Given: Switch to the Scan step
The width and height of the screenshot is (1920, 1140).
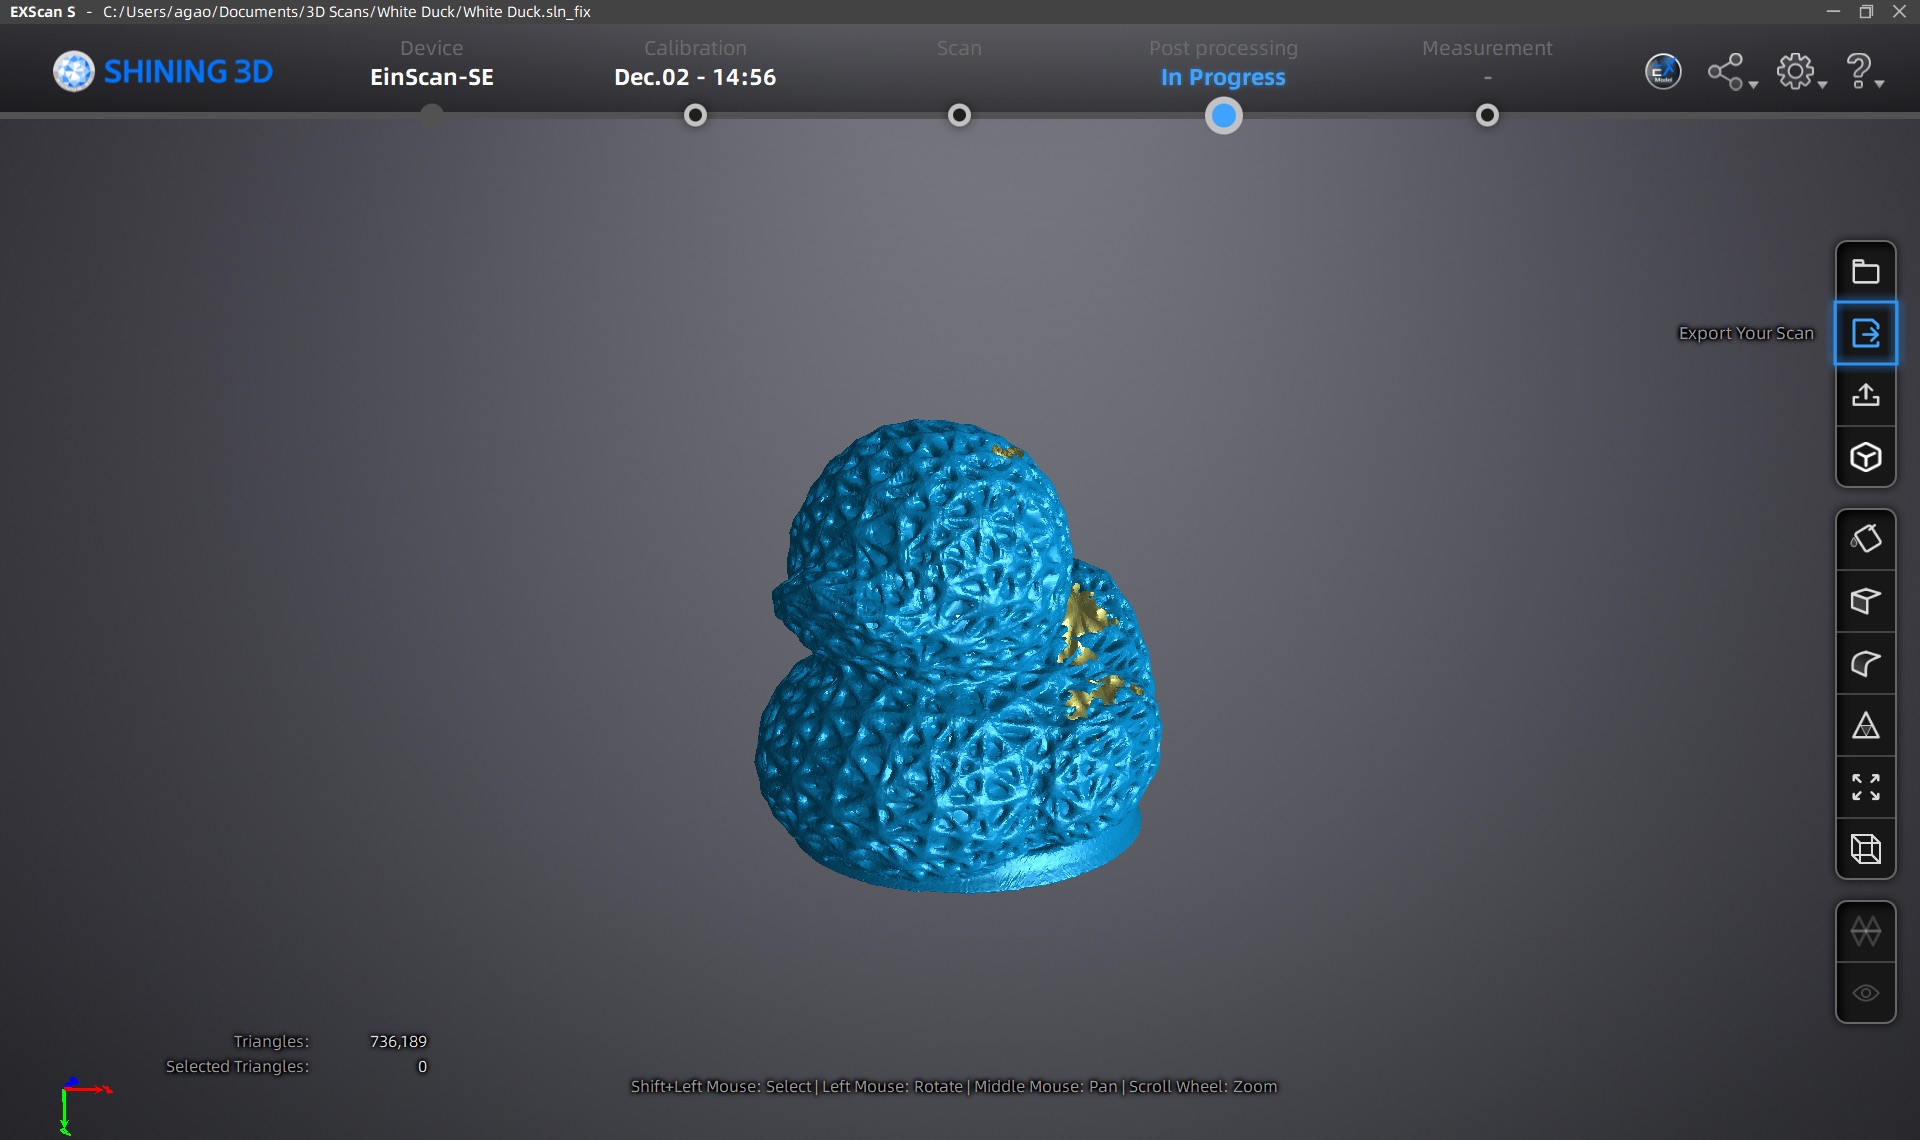Looking at the screenshot, I should click(x=959, y=115).
